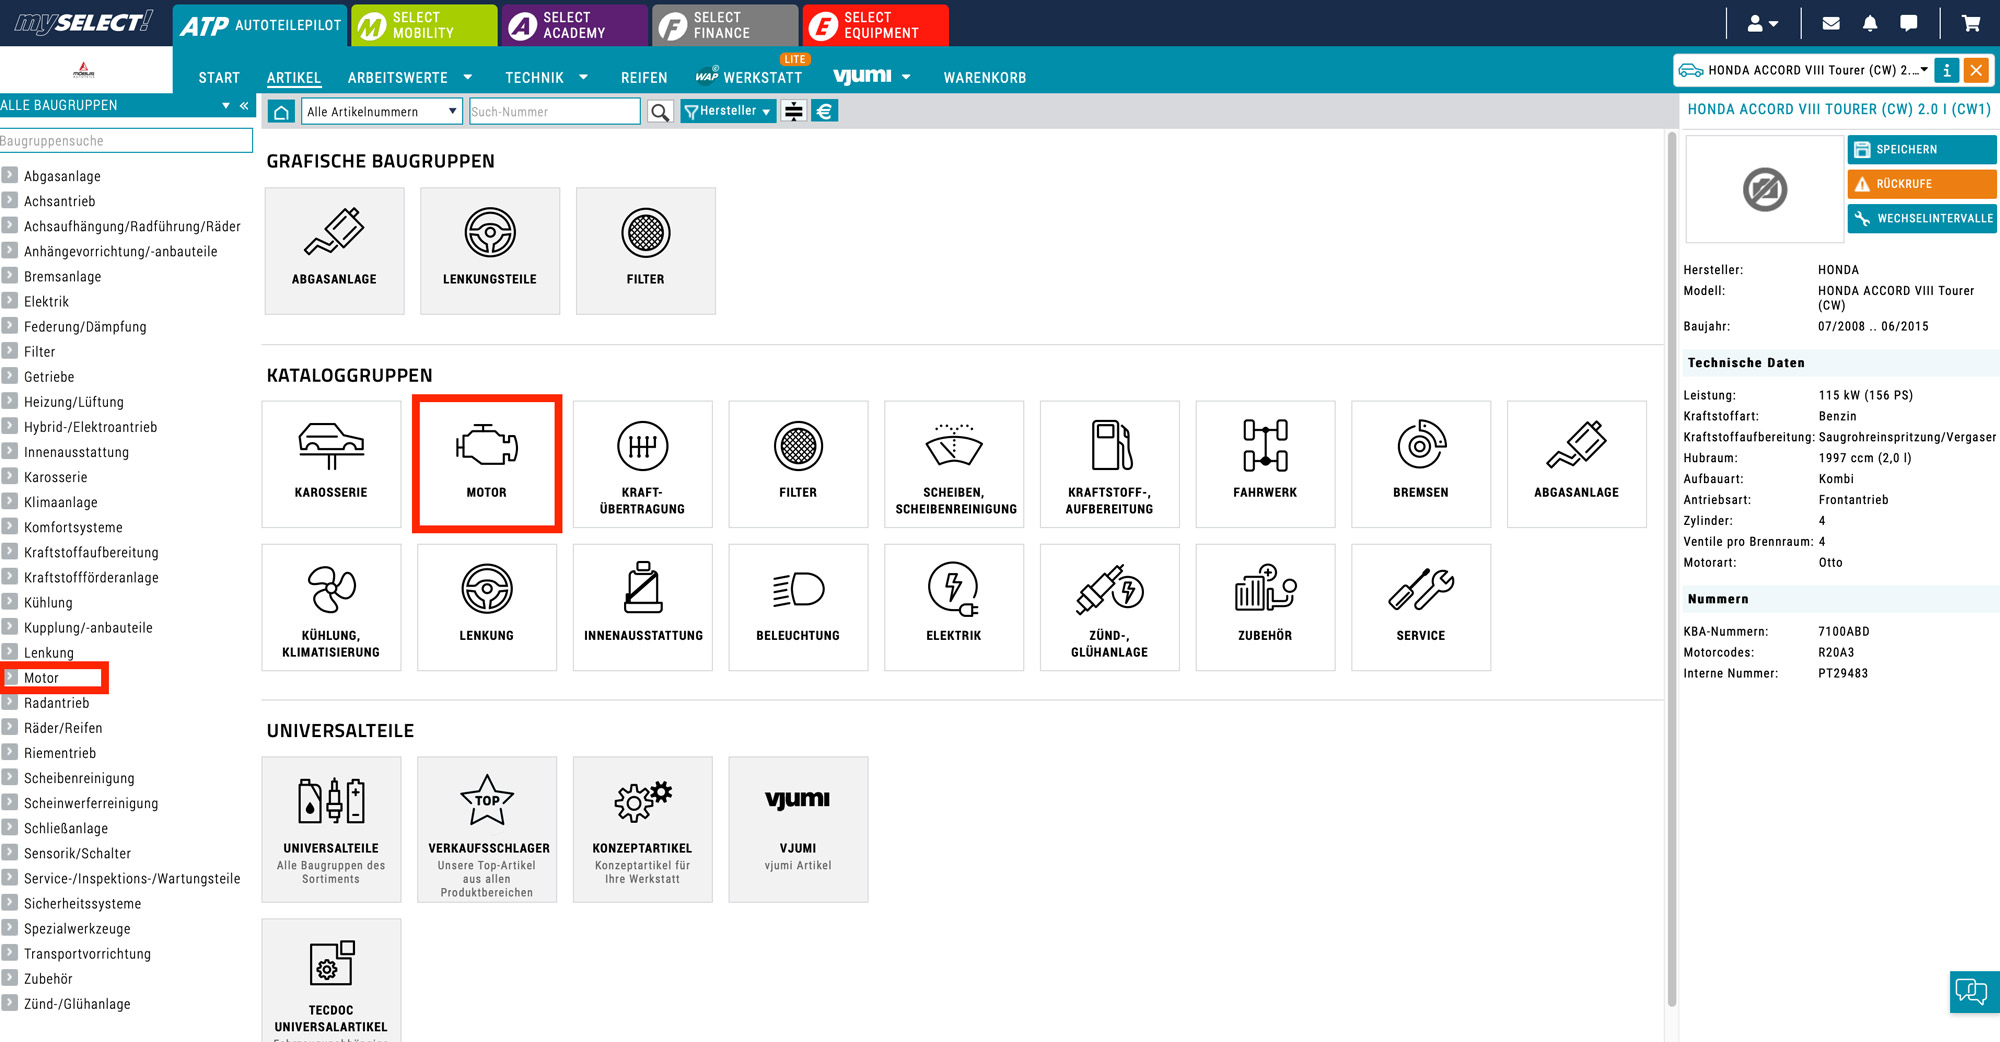Switch to the Artikel menu item
2000x1042 pixels.
(294, 77)
